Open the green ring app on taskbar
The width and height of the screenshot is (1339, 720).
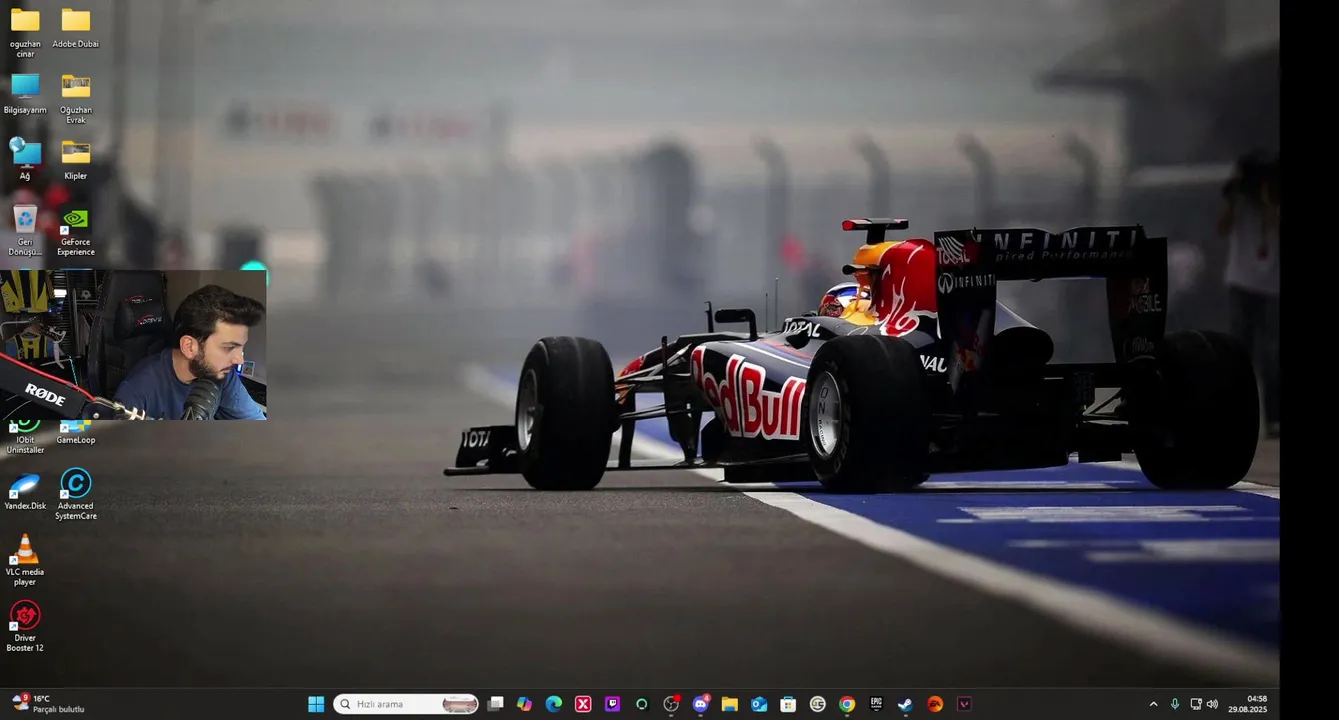(x=642, y=704)
